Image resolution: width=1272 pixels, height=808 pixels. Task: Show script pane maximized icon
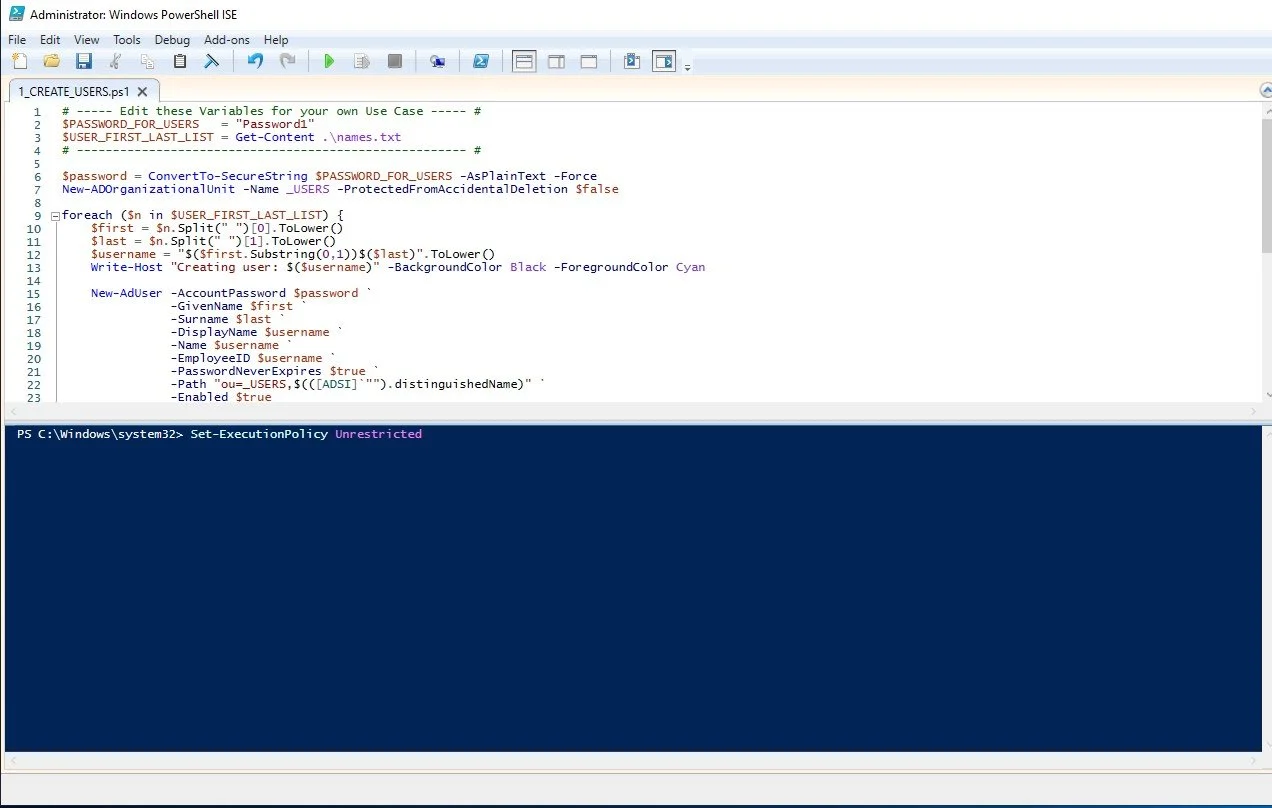[589, 62]
